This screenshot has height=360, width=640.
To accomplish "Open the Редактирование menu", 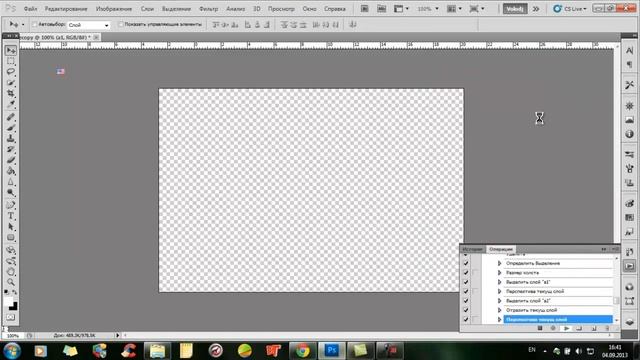I will tap(66, 9).
